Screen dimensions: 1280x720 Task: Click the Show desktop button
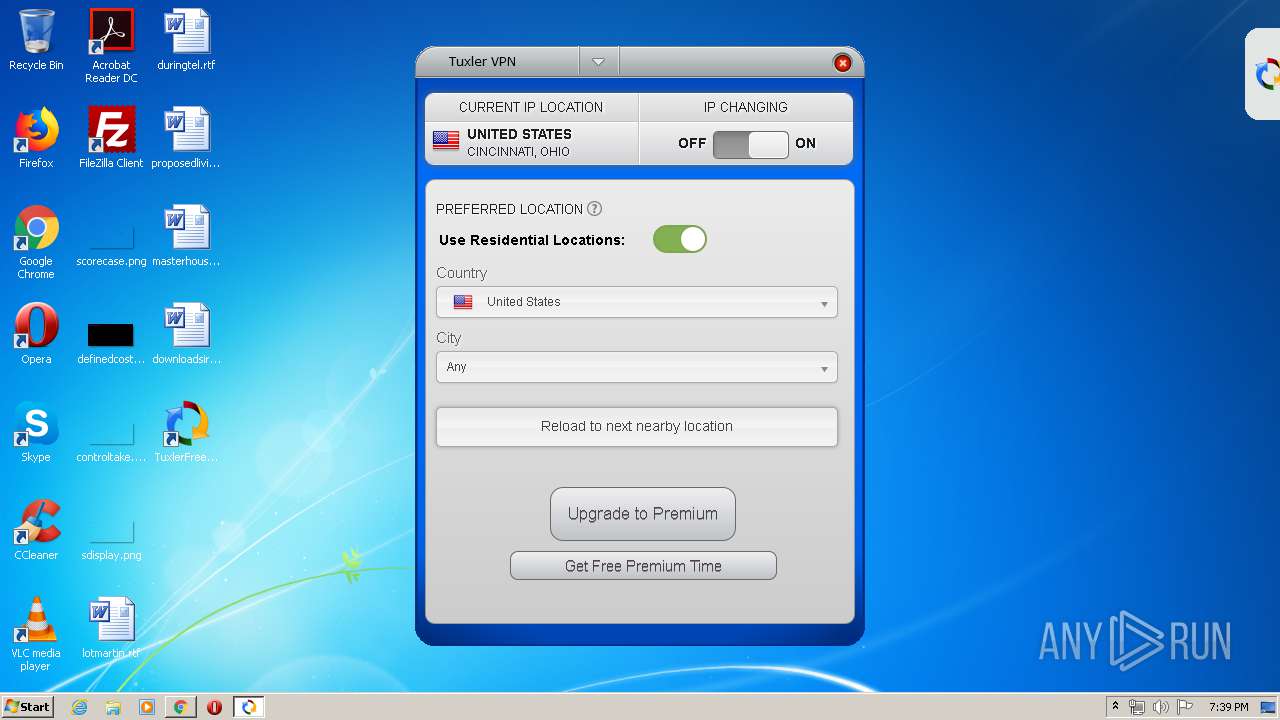click(1269, 707)
